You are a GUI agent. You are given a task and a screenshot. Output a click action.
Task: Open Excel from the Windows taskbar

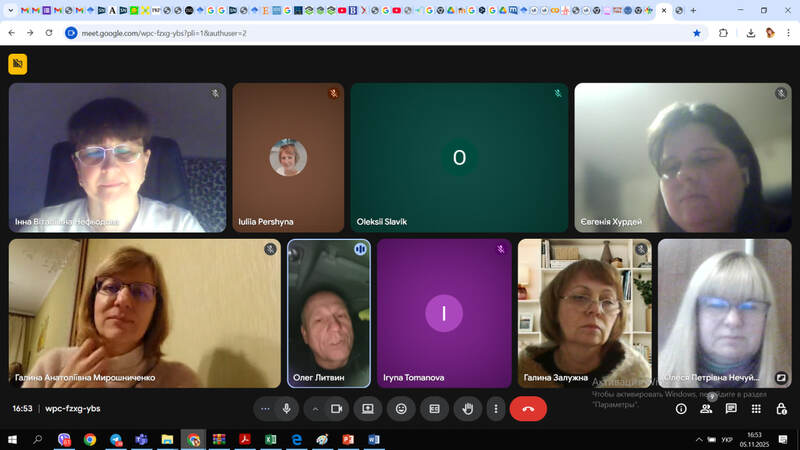click(x=270, y=439)
